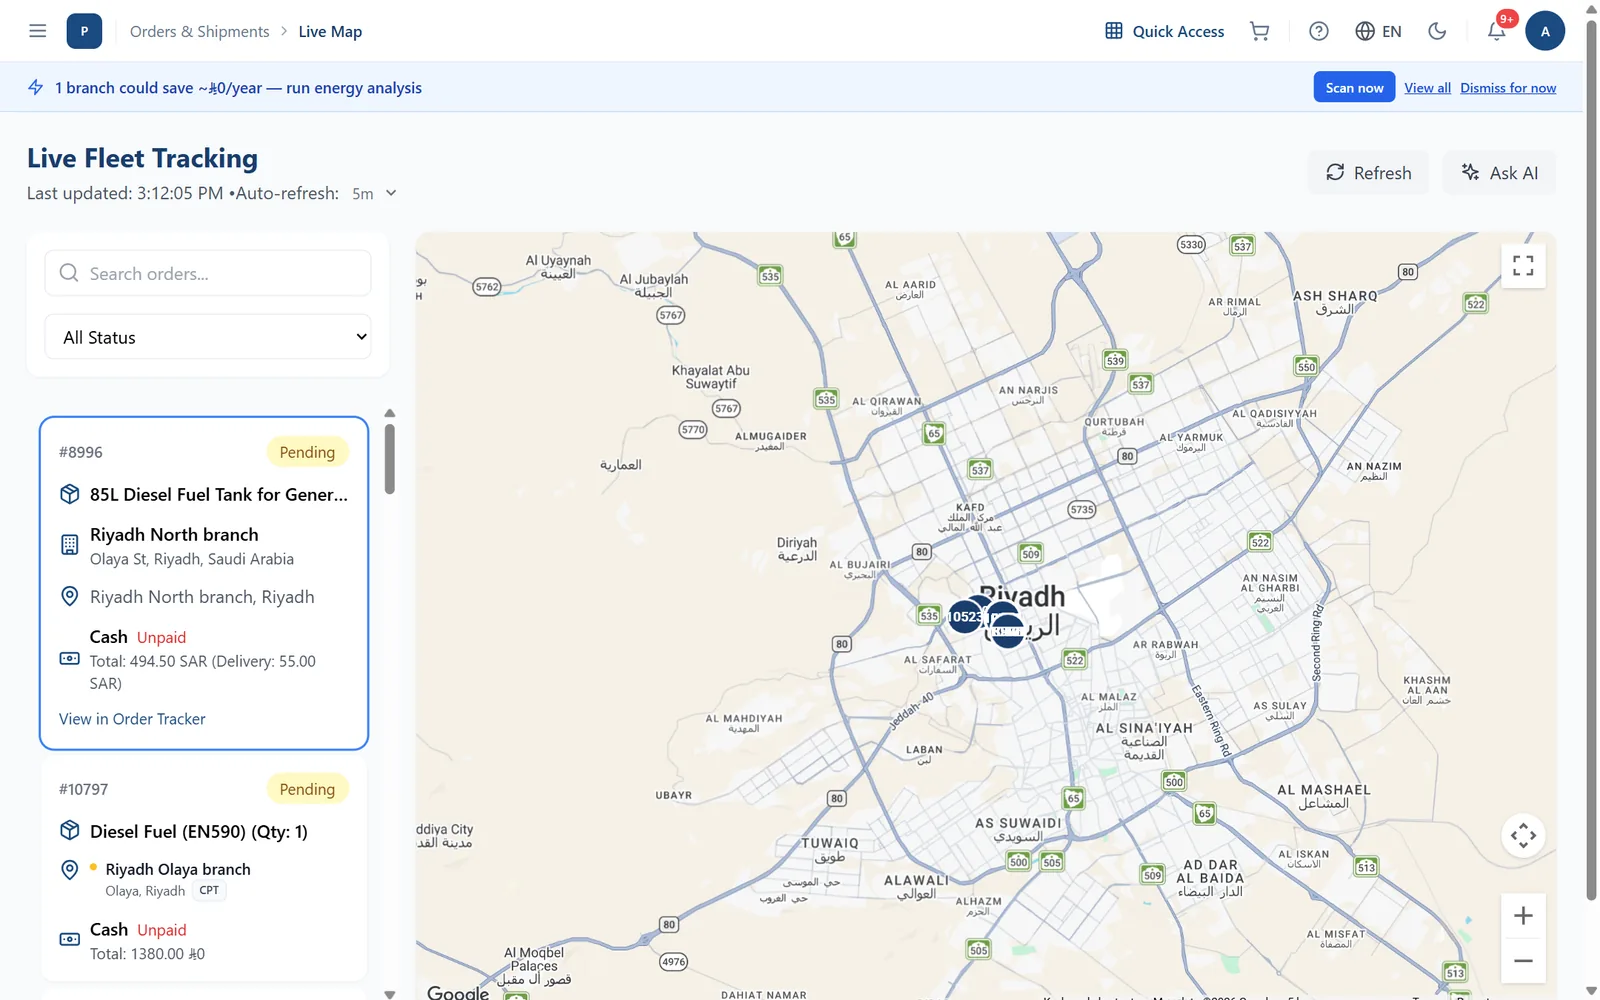Click the Scan now button
The image size is (1600, 1000).
click(1354, 88)
